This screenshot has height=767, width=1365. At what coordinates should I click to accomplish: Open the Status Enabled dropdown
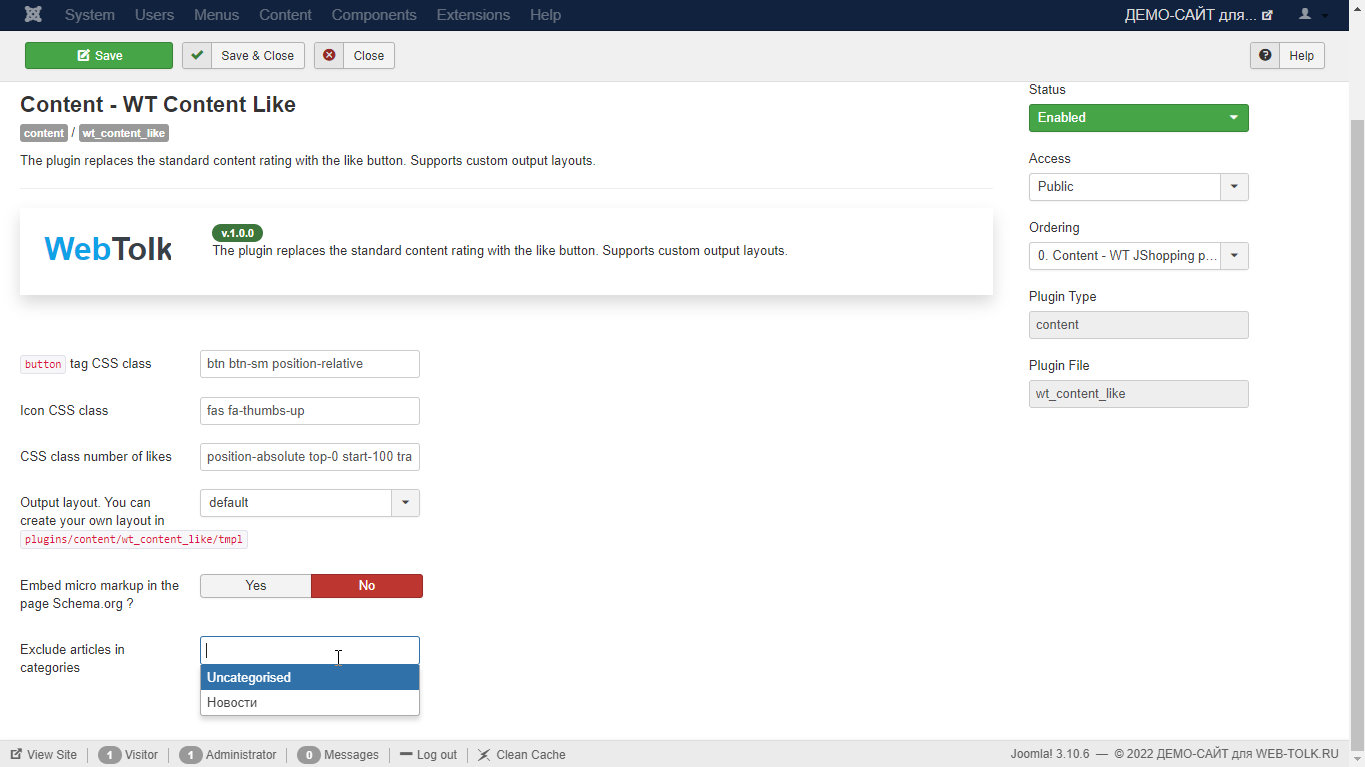coord(1138,118)
